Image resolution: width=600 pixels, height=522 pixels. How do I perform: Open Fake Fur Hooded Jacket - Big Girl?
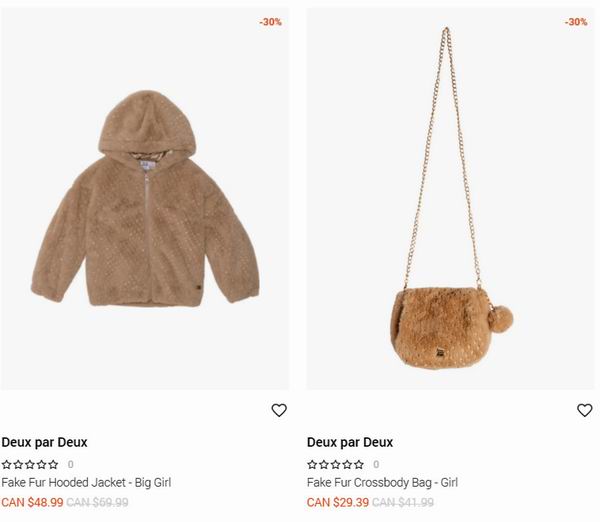pos(86,482)
